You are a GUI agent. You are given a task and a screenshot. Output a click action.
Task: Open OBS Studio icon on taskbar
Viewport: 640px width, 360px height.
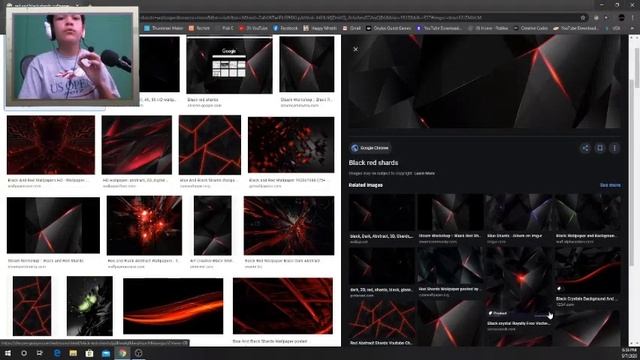(x=138, y=353)
